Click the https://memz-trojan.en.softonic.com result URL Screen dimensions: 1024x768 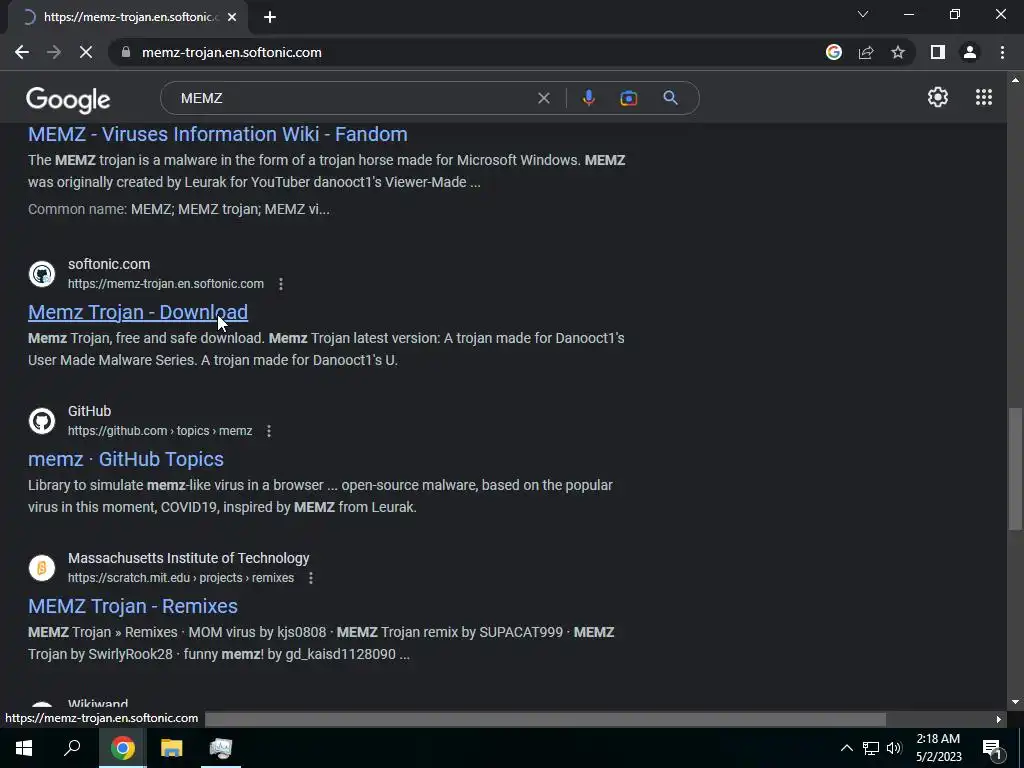tap(166, 284)
